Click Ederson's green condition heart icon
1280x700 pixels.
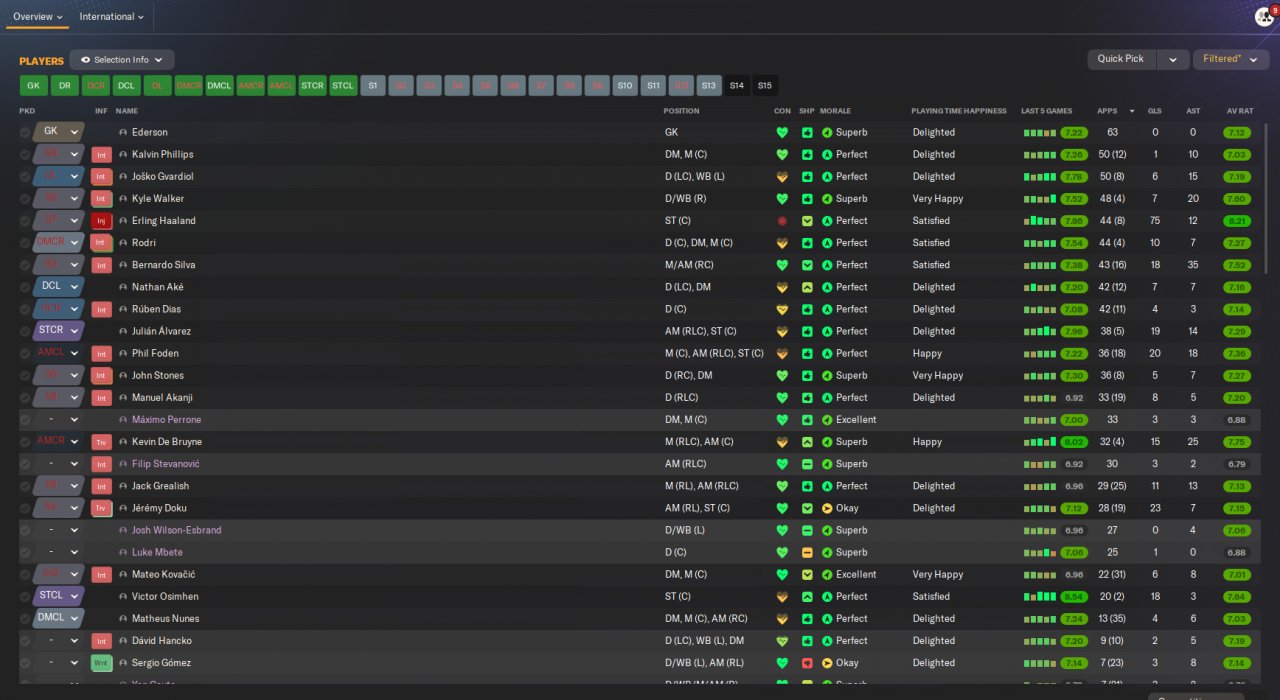click(x=782, y=132)
